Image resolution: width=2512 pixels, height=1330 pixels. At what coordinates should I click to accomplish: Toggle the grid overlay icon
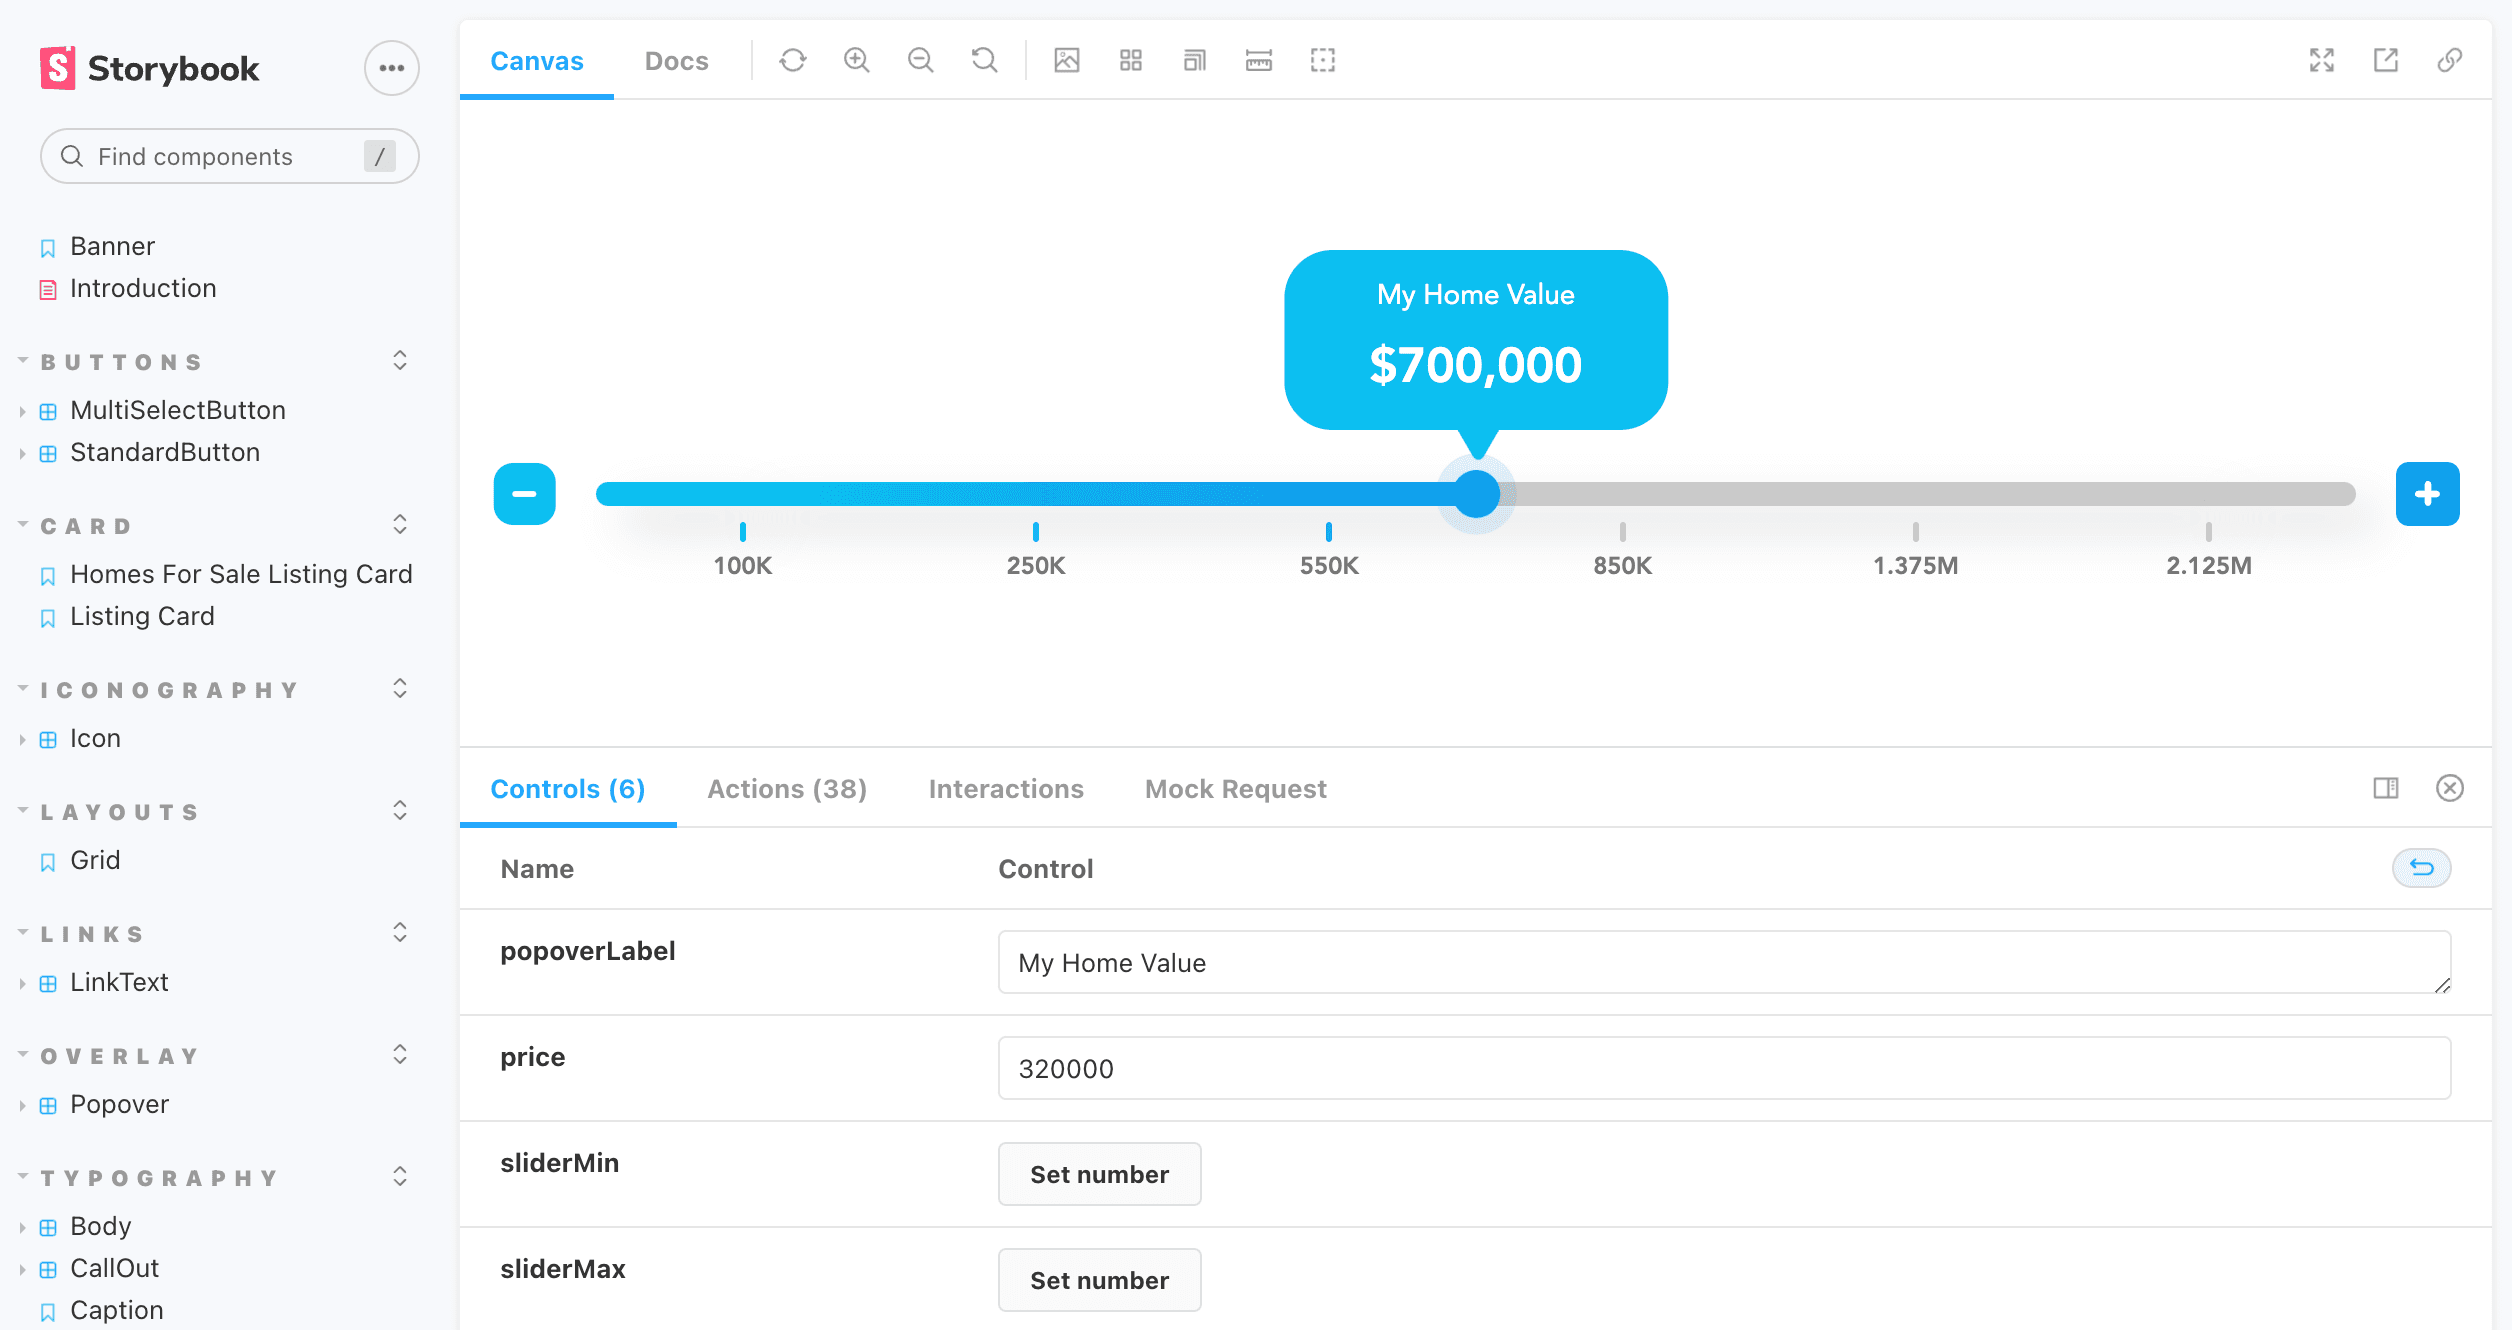[1131, 61]
